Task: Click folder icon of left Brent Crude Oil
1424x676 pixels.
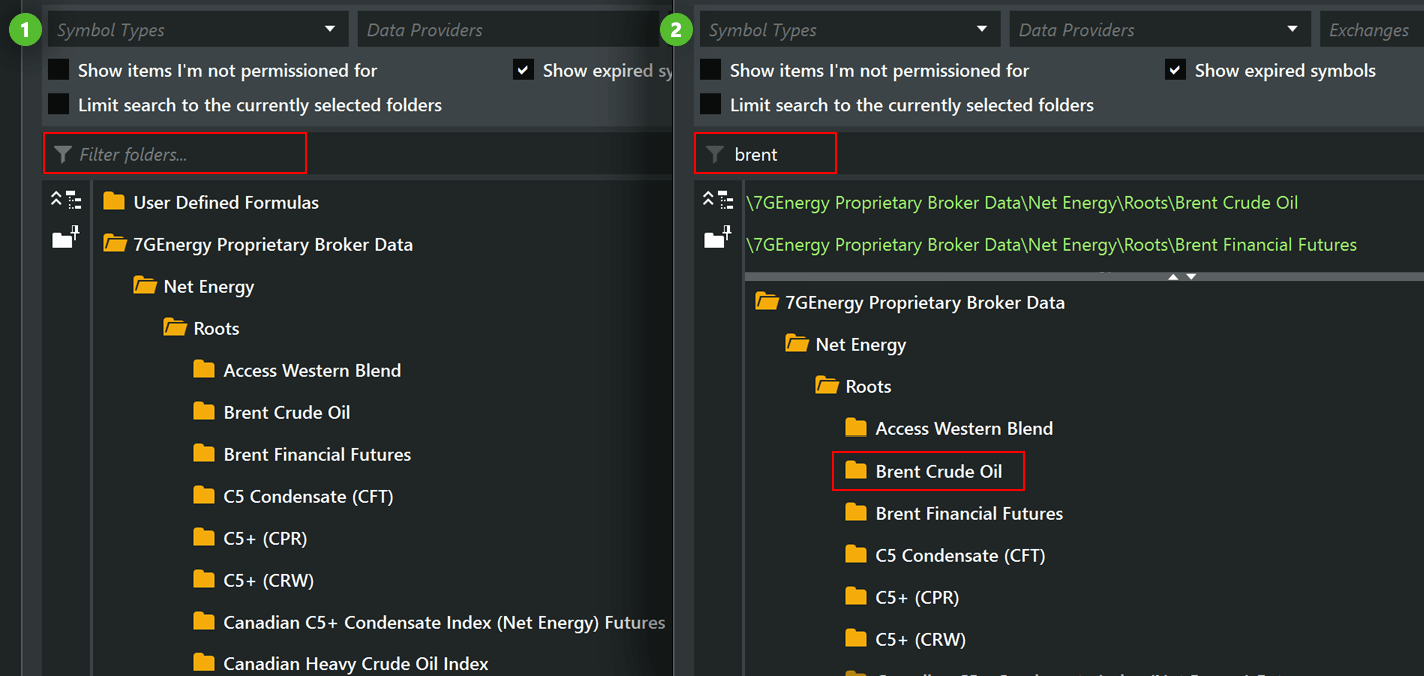Action: pyautogui.click(x=204, y=412)
